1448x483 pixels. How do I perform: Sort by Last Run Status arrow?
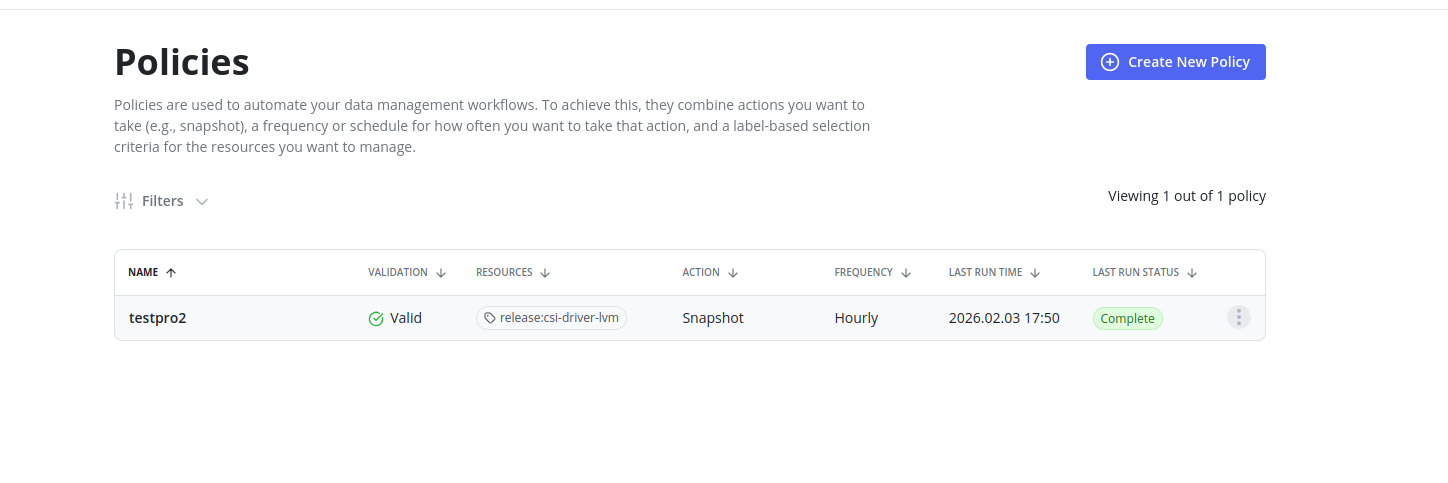tap(1192, 272)
